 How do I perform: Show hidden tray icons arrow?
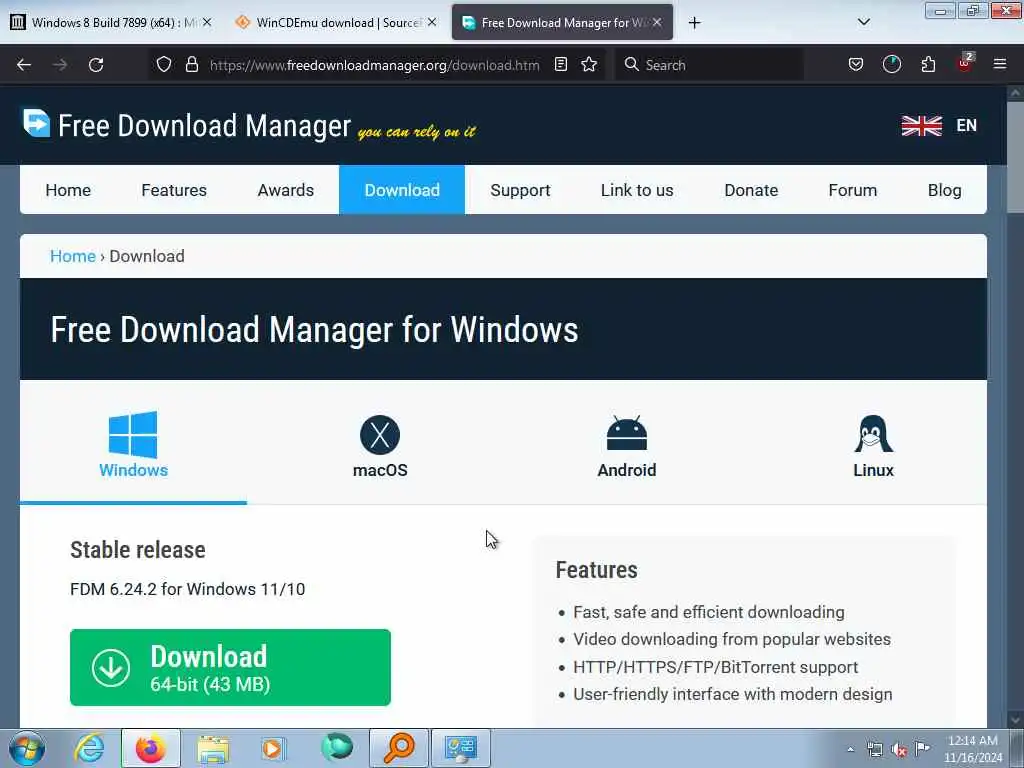pyautogui.click(x=850, y=749)
